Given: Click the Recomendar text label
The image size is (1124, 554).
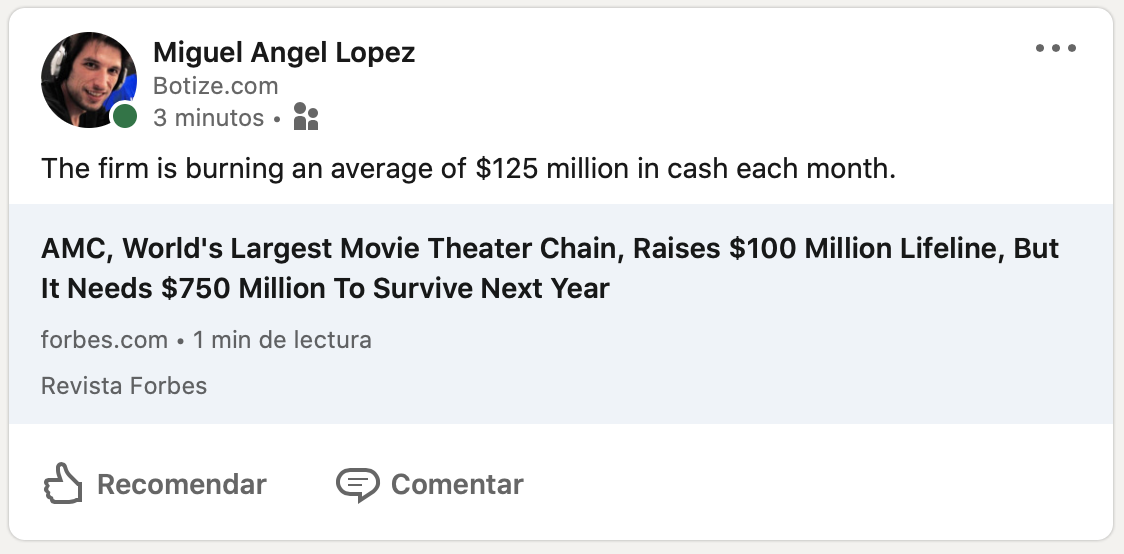Looking at the screenshot, I should 181,484.
